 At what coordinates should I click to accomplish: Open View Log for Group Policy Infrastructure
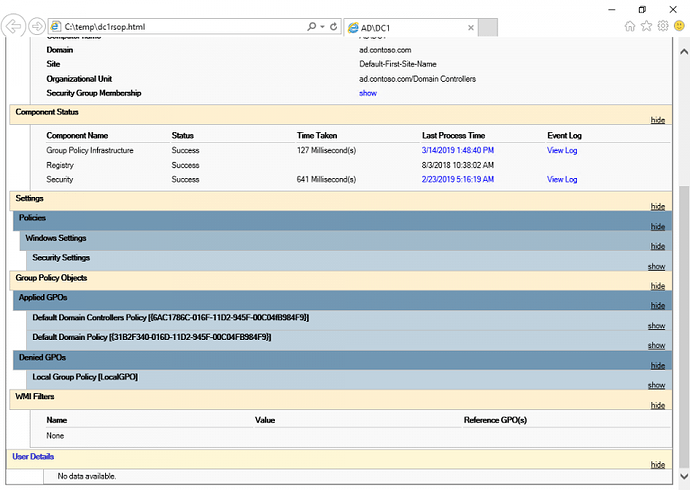562,150
